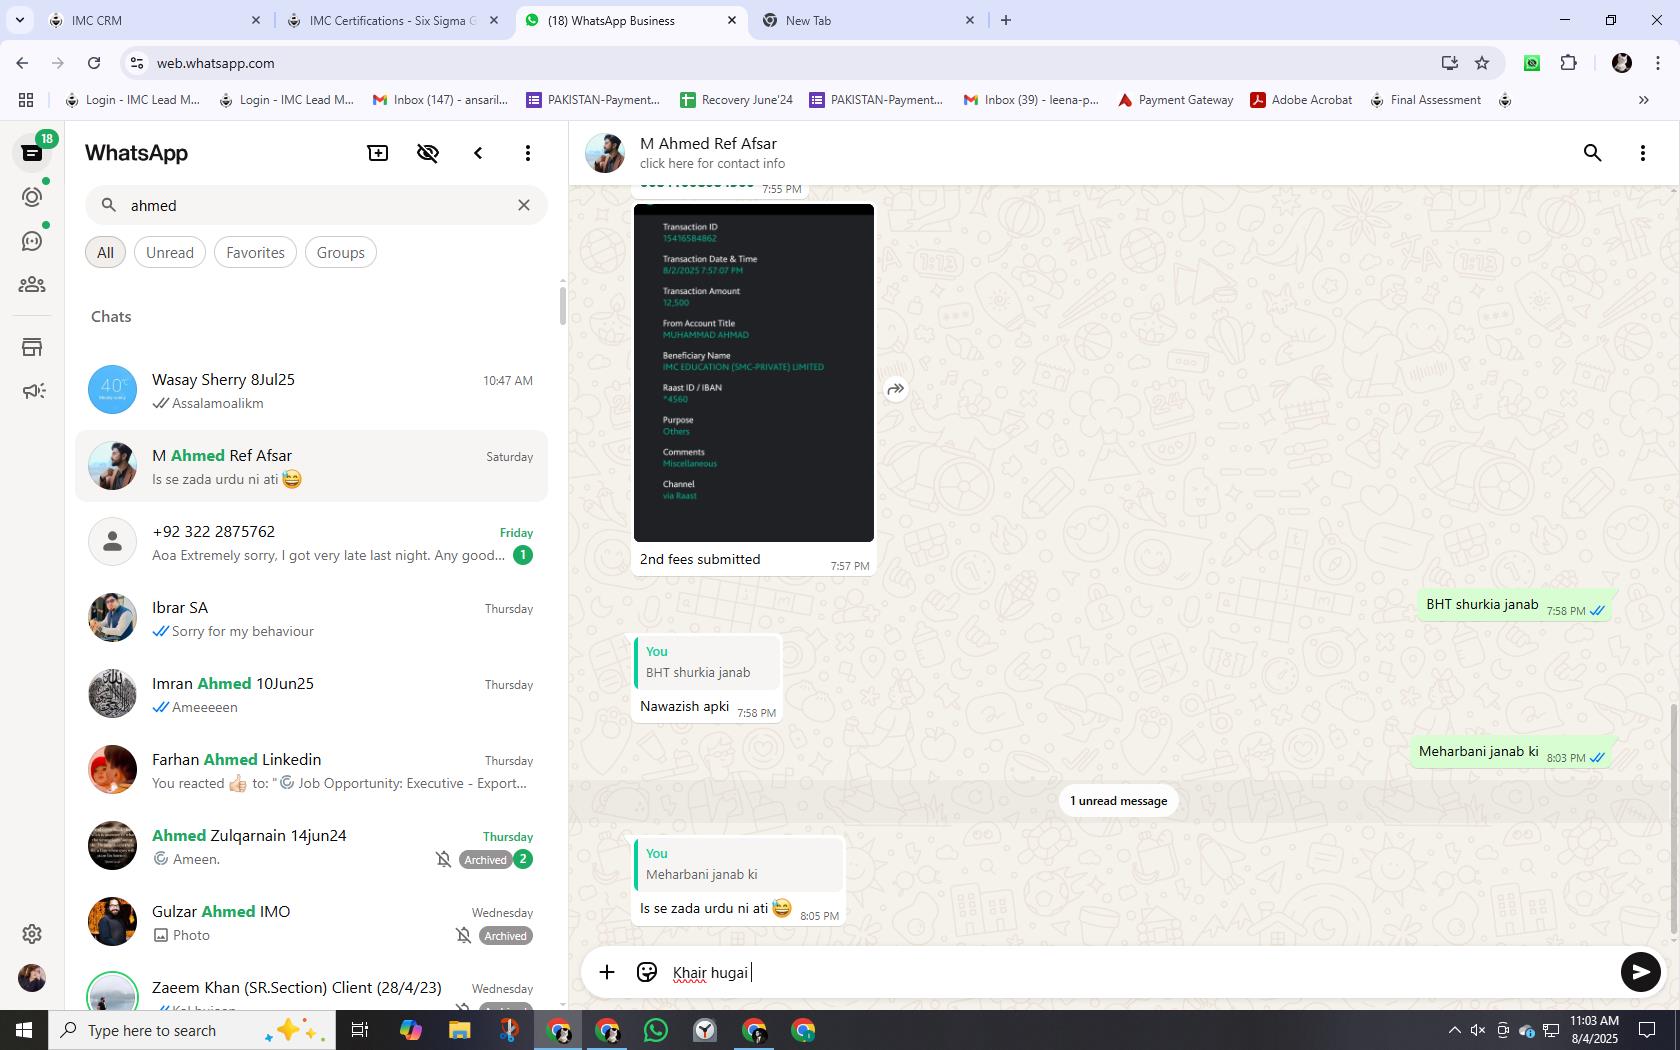Click 'click here for contact info' in header
Viewport: 1680px width, 1050px height.
coord(712,164)
